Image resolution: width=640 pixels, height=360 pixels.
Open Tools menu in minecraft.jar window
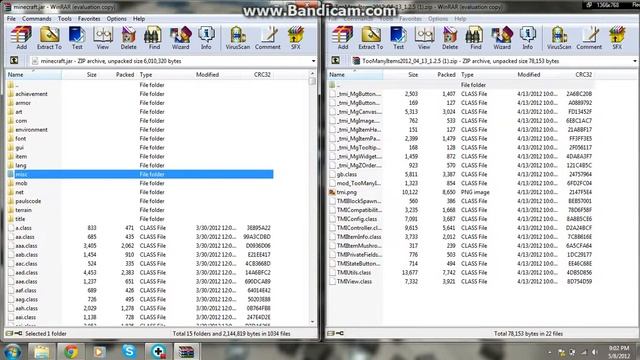pos(64,19)
